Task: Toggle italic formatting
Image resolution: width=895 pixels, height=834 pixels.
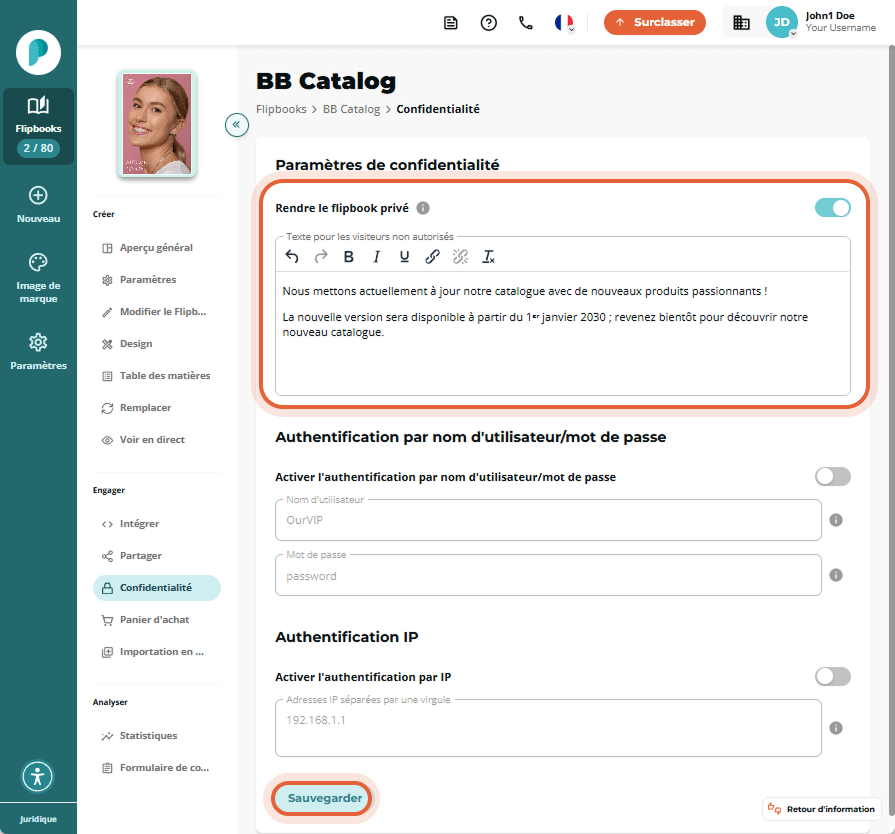Action: tap(377, 257)
